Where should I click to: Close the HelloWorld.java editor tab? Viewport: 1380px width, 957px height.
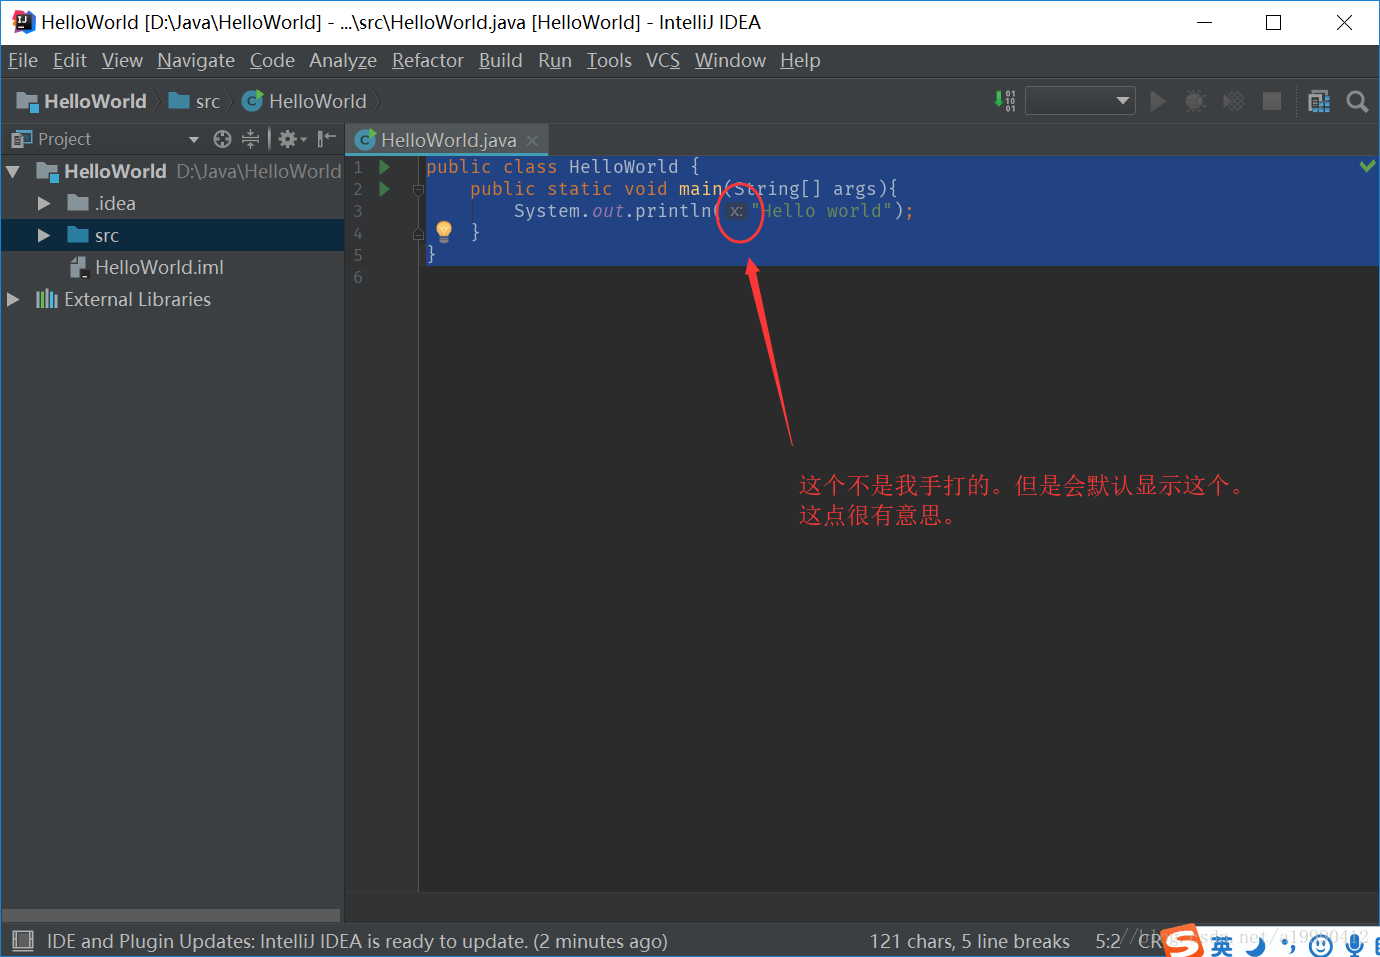click(x=532, y=140)
